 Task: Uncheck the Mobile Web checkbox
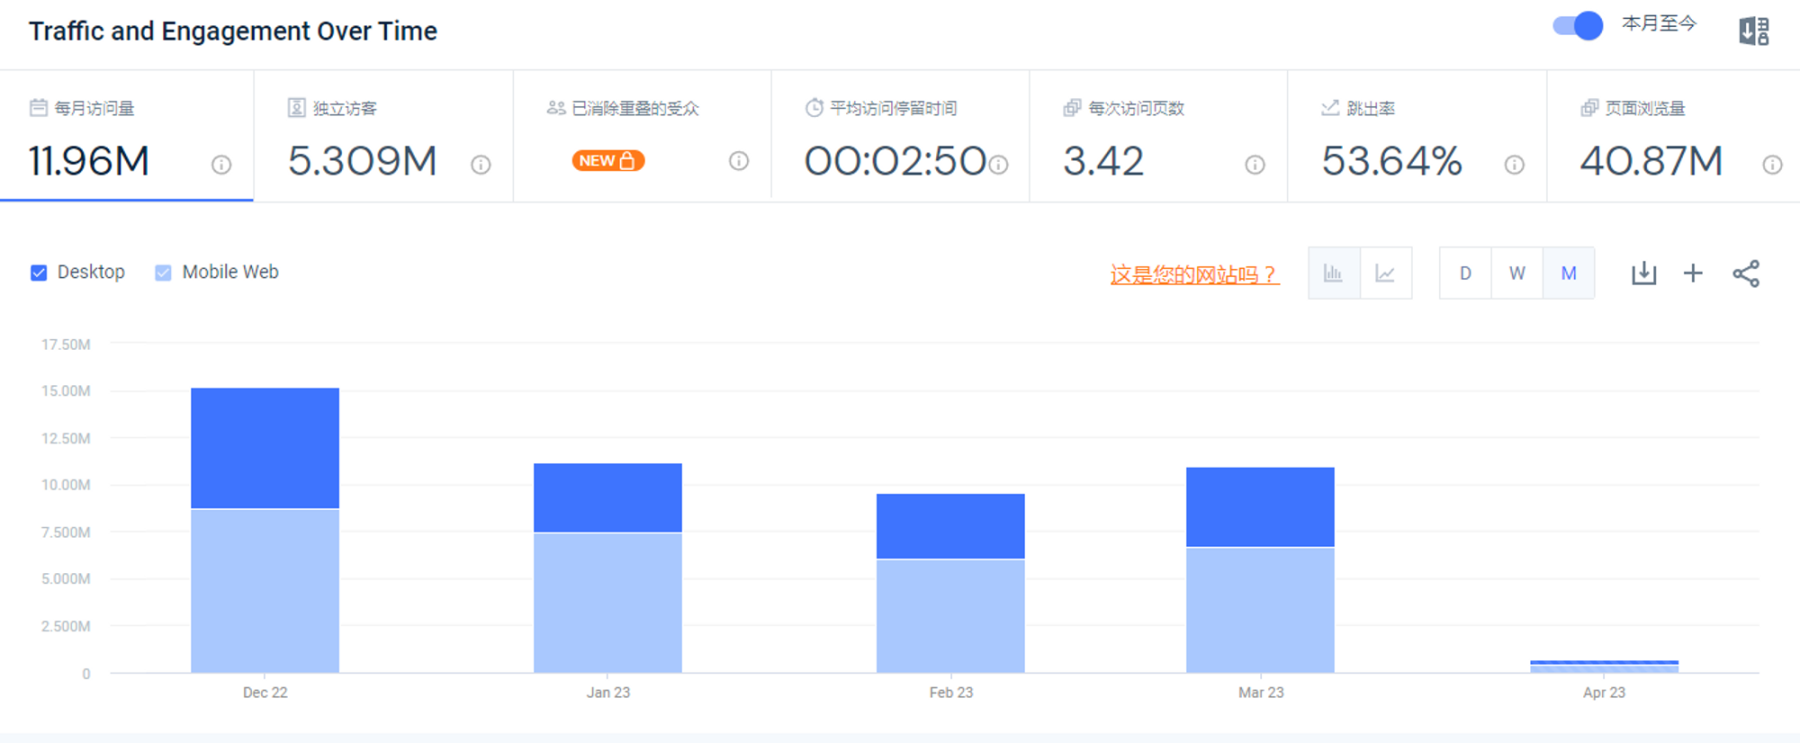tap(163, 273)
